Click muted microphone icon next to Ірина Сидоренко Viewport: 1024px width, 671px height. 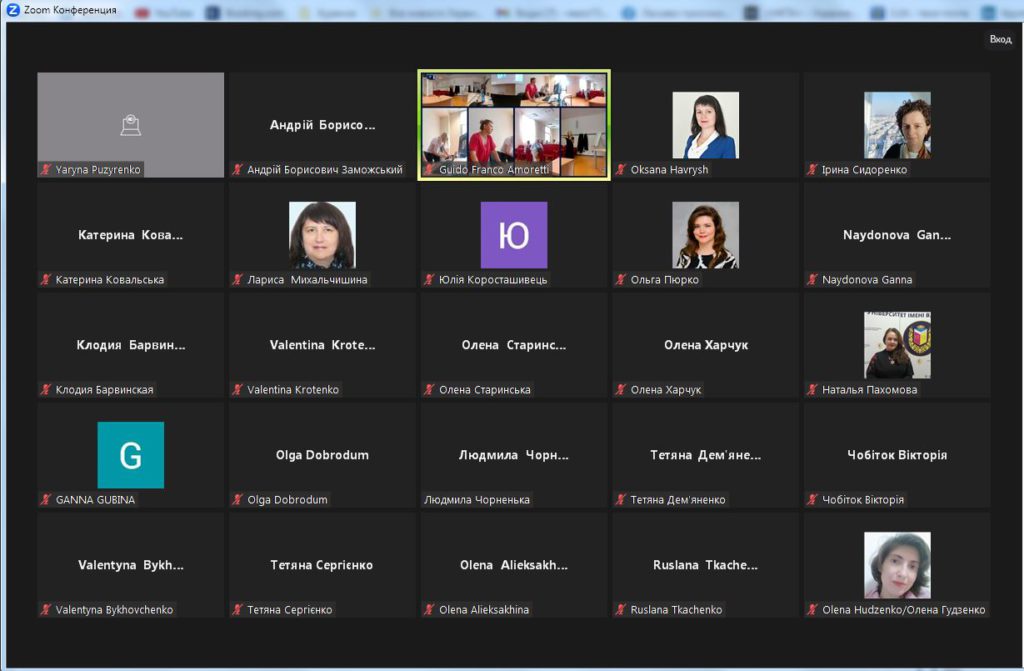(813, 170)
